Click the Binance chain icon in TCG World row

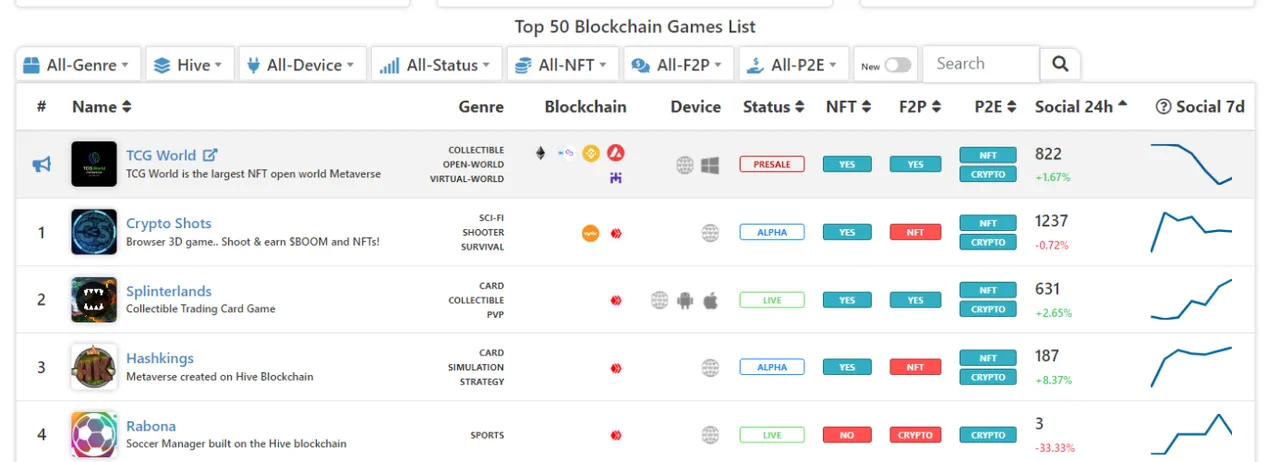pos(590,154)
